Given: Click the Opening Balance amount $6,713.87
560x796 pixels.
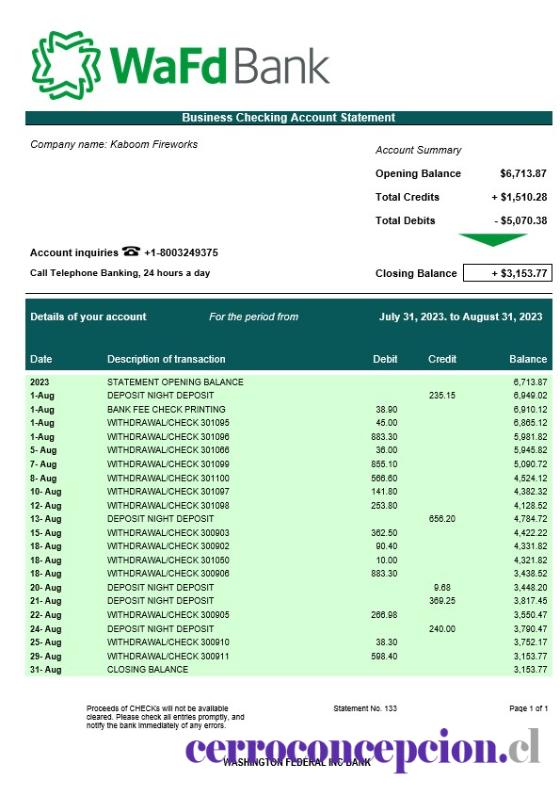Looking at the screenshot, I should (x=523, y=174).
